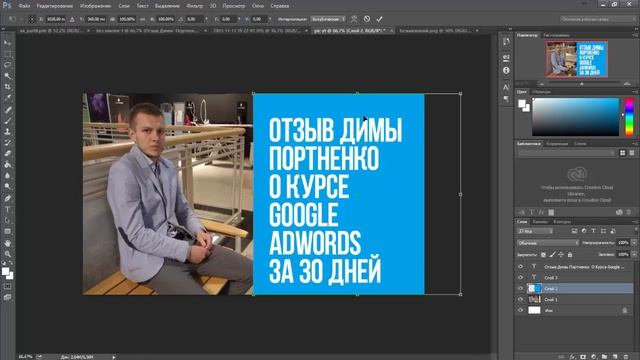Switch to the Гистограмма tab

tap(556, 36)
